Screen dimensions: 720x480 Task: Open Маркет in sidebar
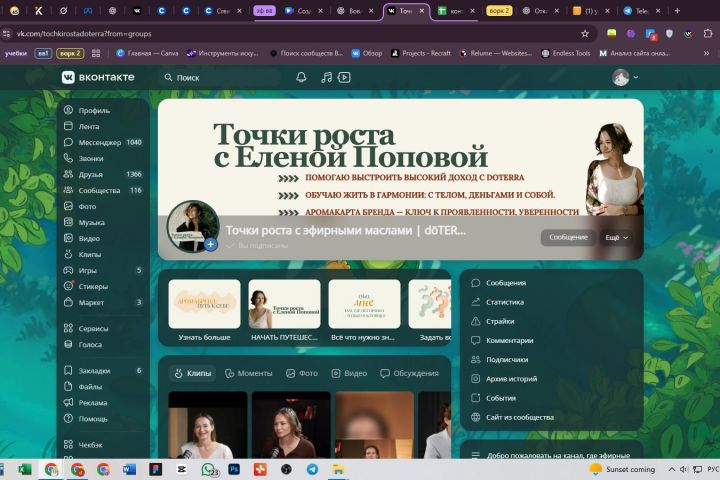(x=103, y=302)
